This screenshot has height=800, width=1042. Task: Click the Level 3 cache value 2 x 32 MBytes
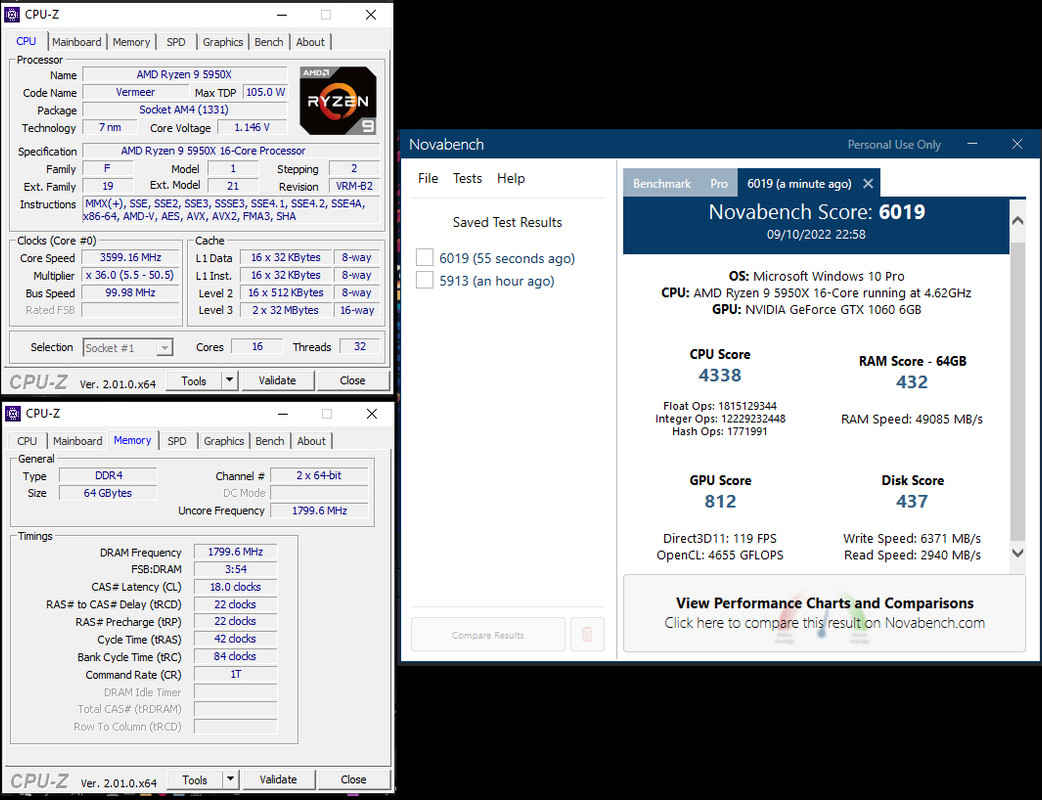(285, 310)
